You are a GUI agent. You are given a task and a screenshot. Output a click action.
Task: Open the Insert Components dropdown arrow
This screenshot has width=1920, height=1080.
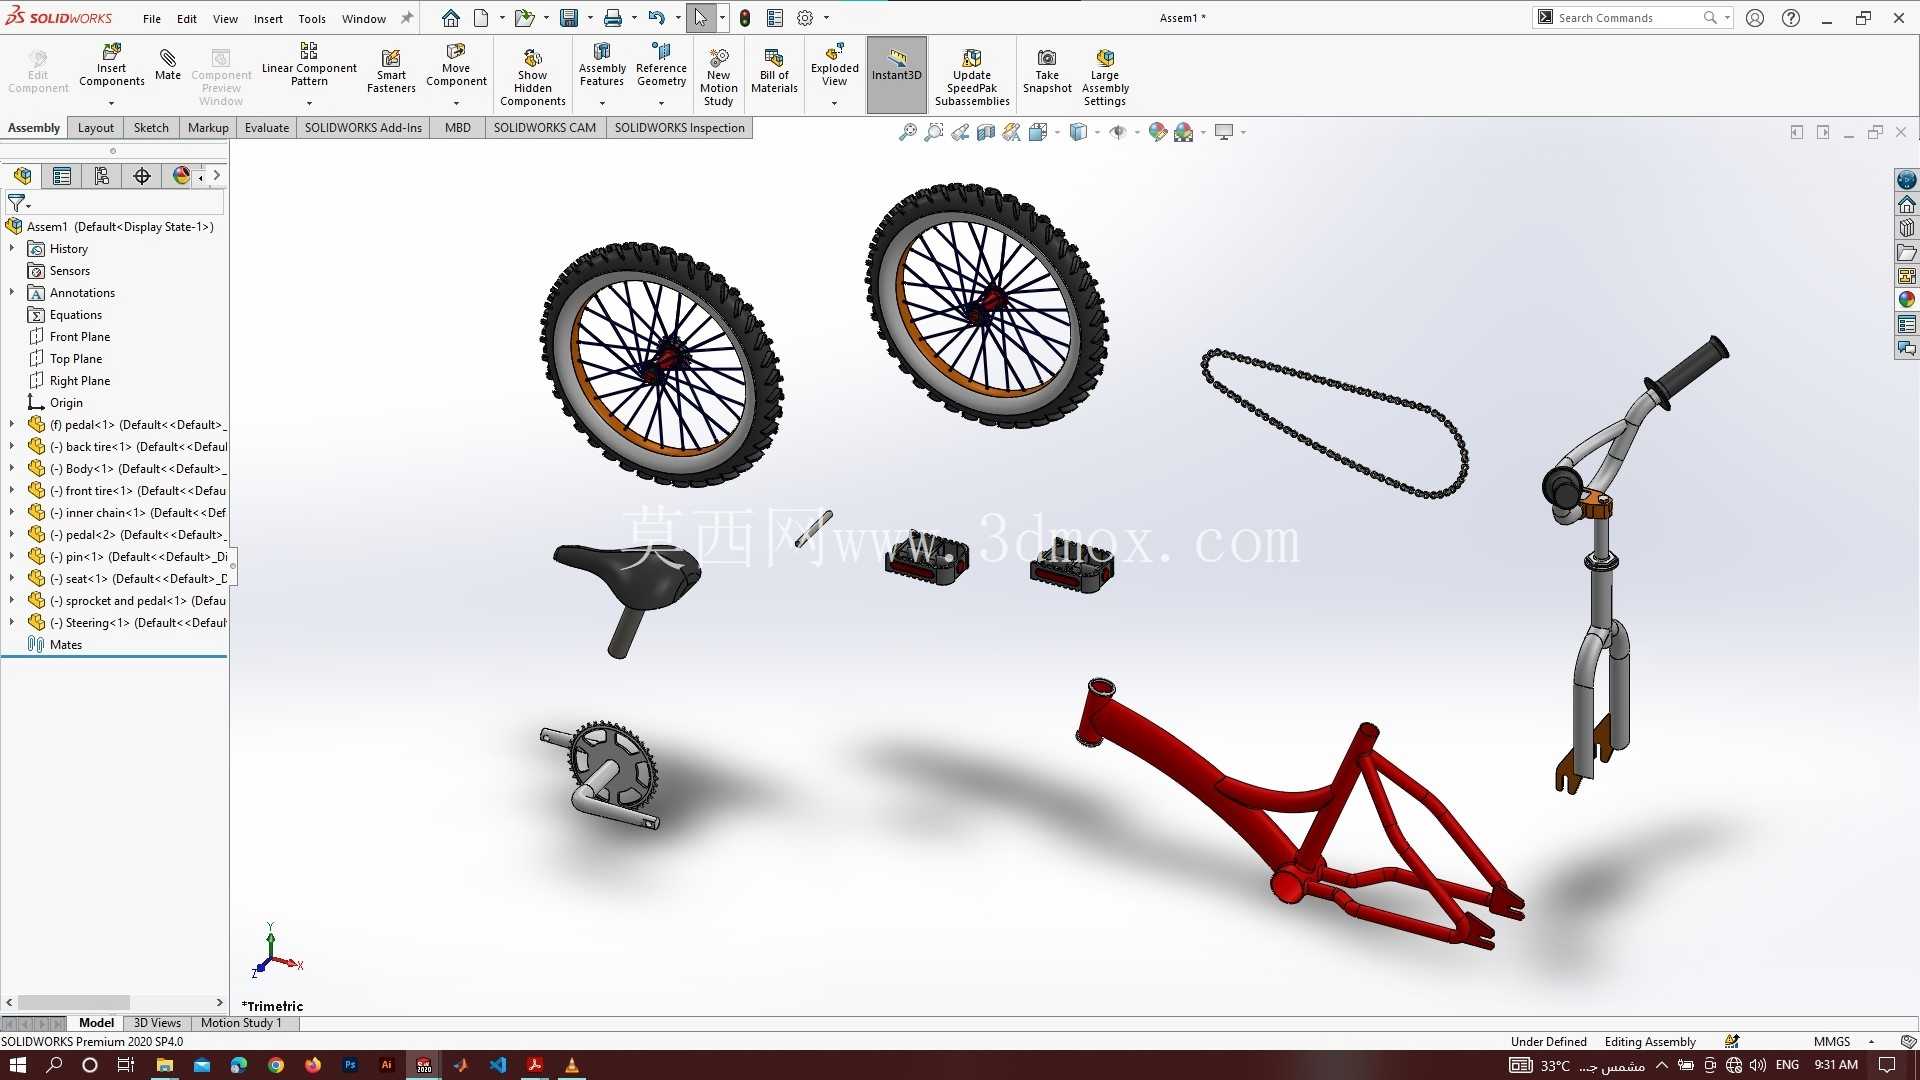(111, 103)
